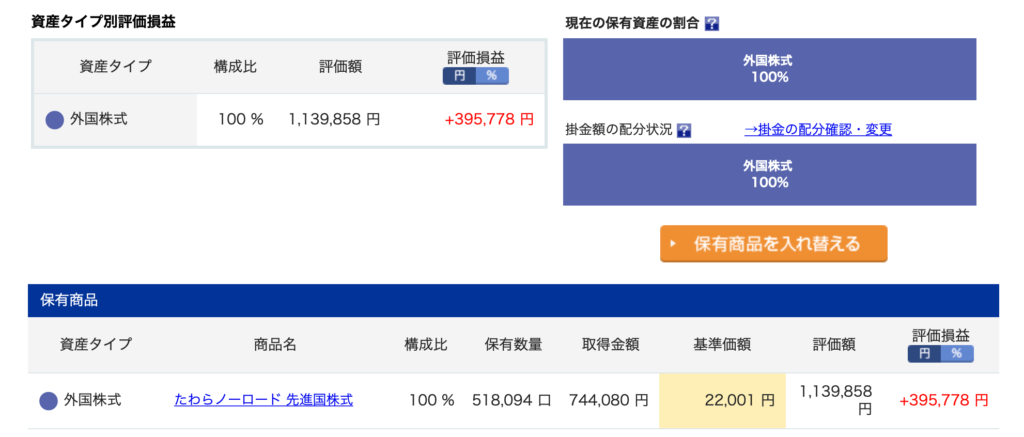Switch 保有商品 評価損益 to % display
This screenshot has height=437, width=1024.
tap(957, 353)
